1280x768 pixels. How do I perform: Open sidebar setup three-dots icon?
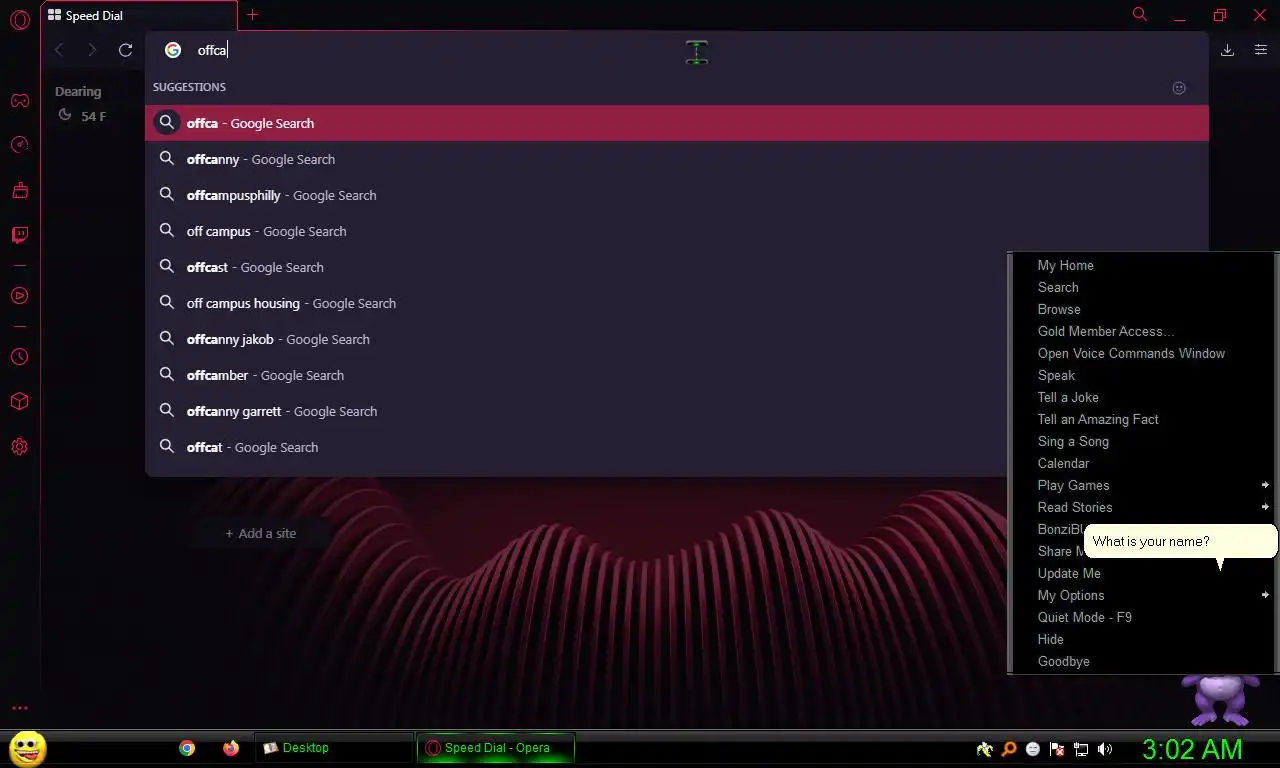19,708
